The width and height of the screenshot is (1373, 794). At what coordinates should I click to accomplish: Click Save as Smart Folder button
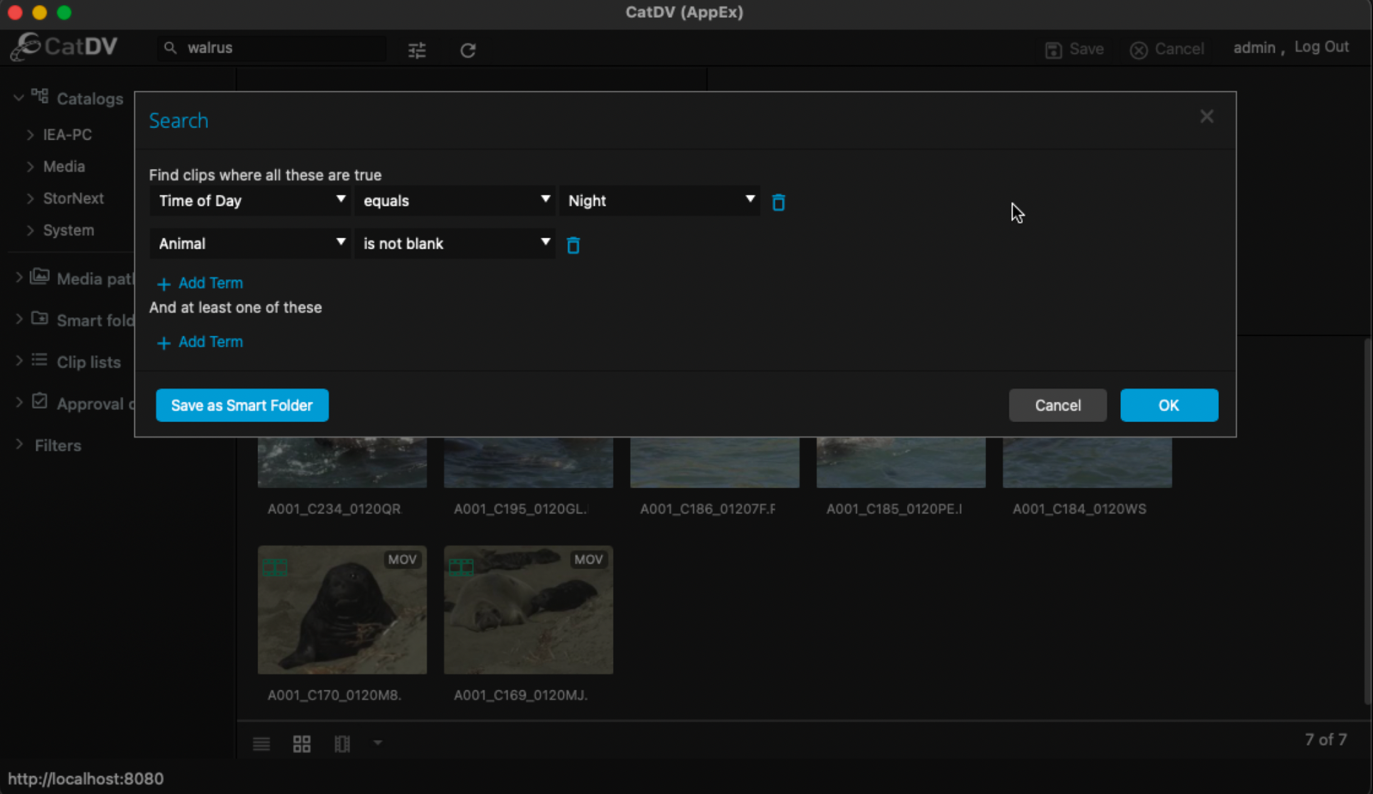pos(242,405)
